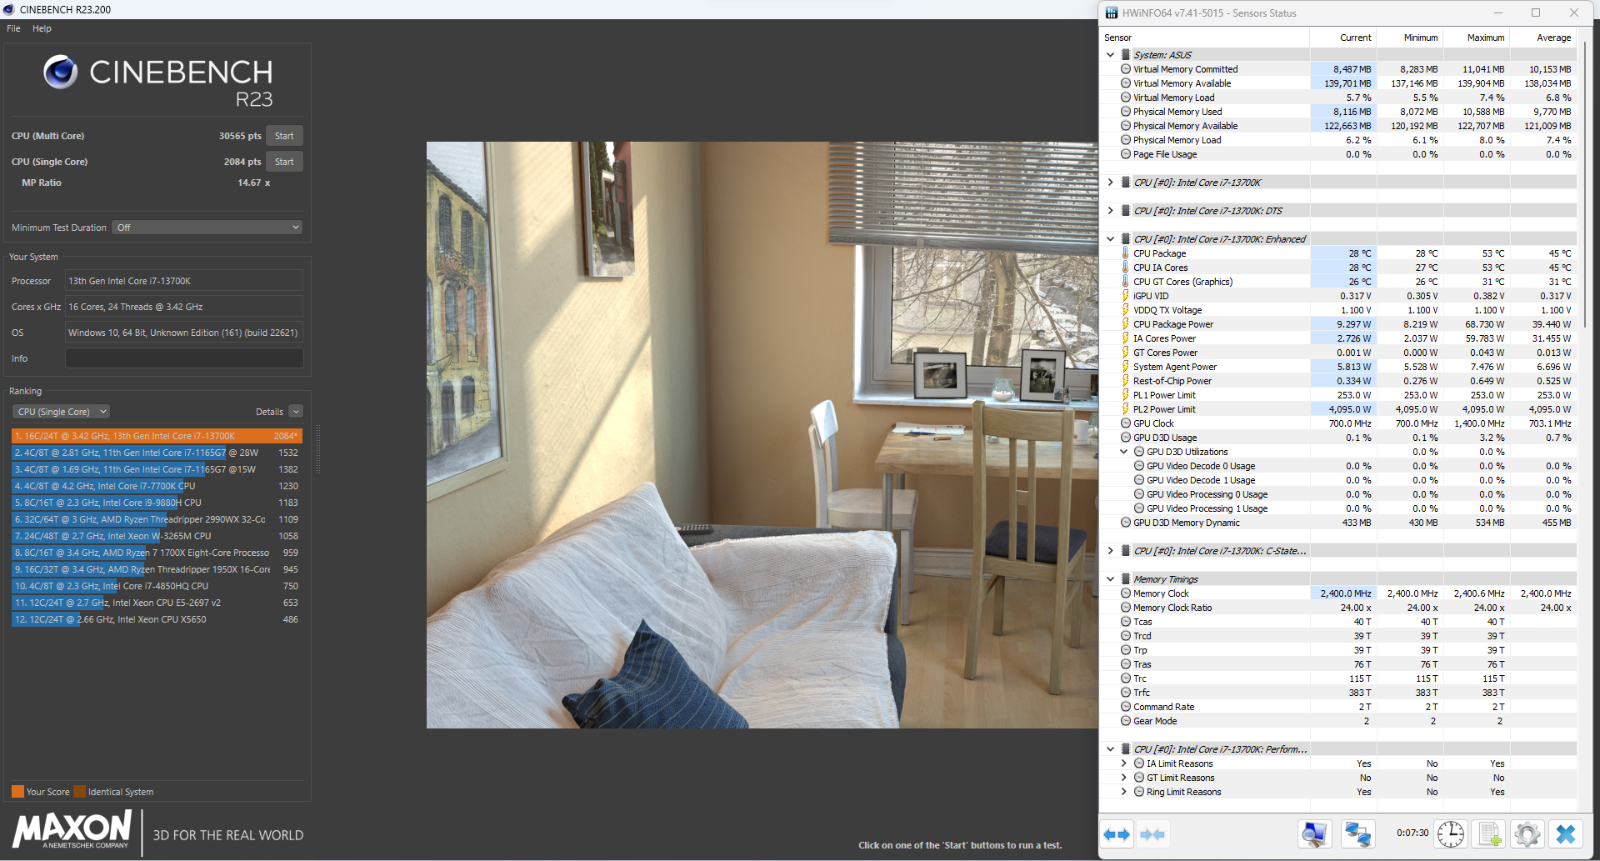The width and height of the screenshot is (1600, 861).
Task: Click the Cinebench title bar app icon
Action: tap(9, 9)
